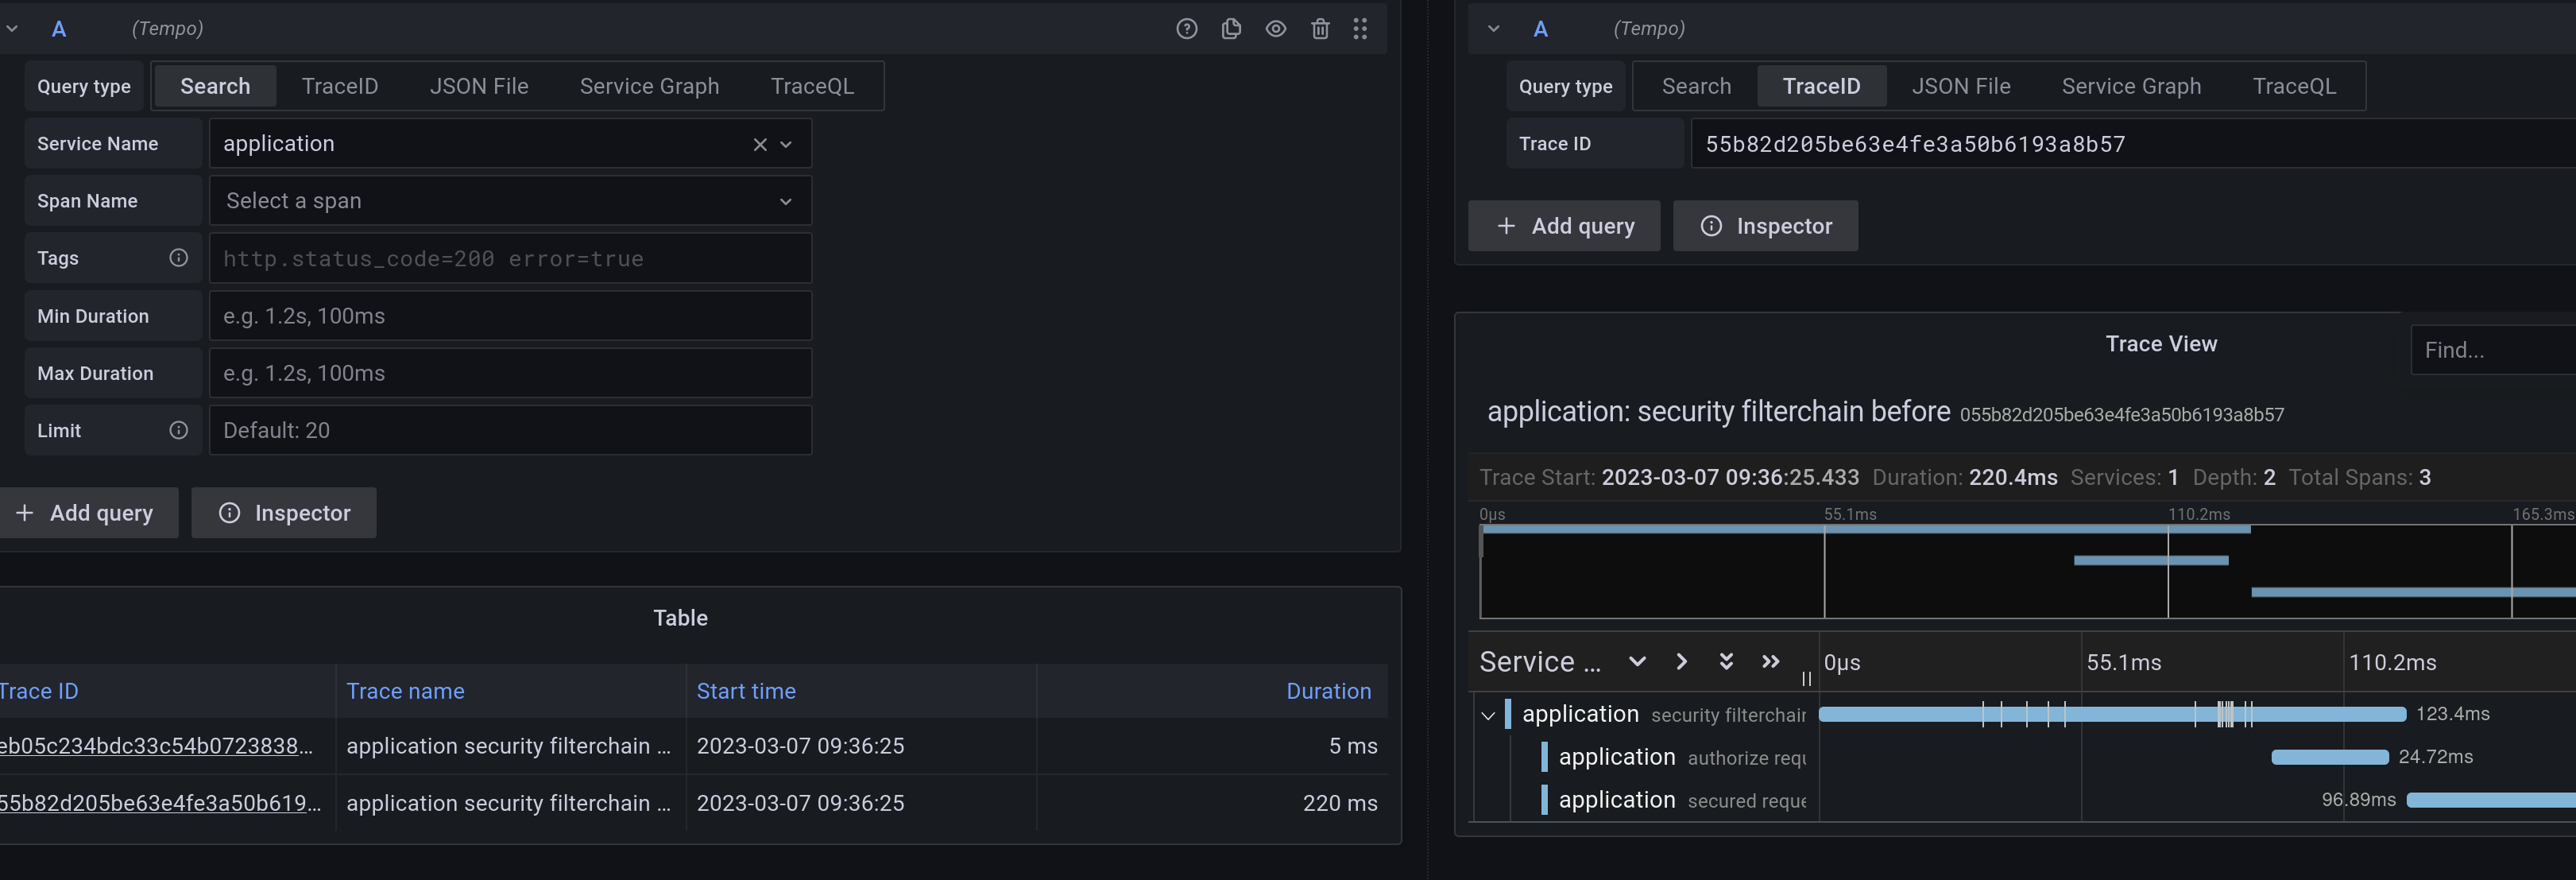The width and height of the screenshot is (2576, 880).
Task: Open the query help panel
Action: (x=1186, y=29)
